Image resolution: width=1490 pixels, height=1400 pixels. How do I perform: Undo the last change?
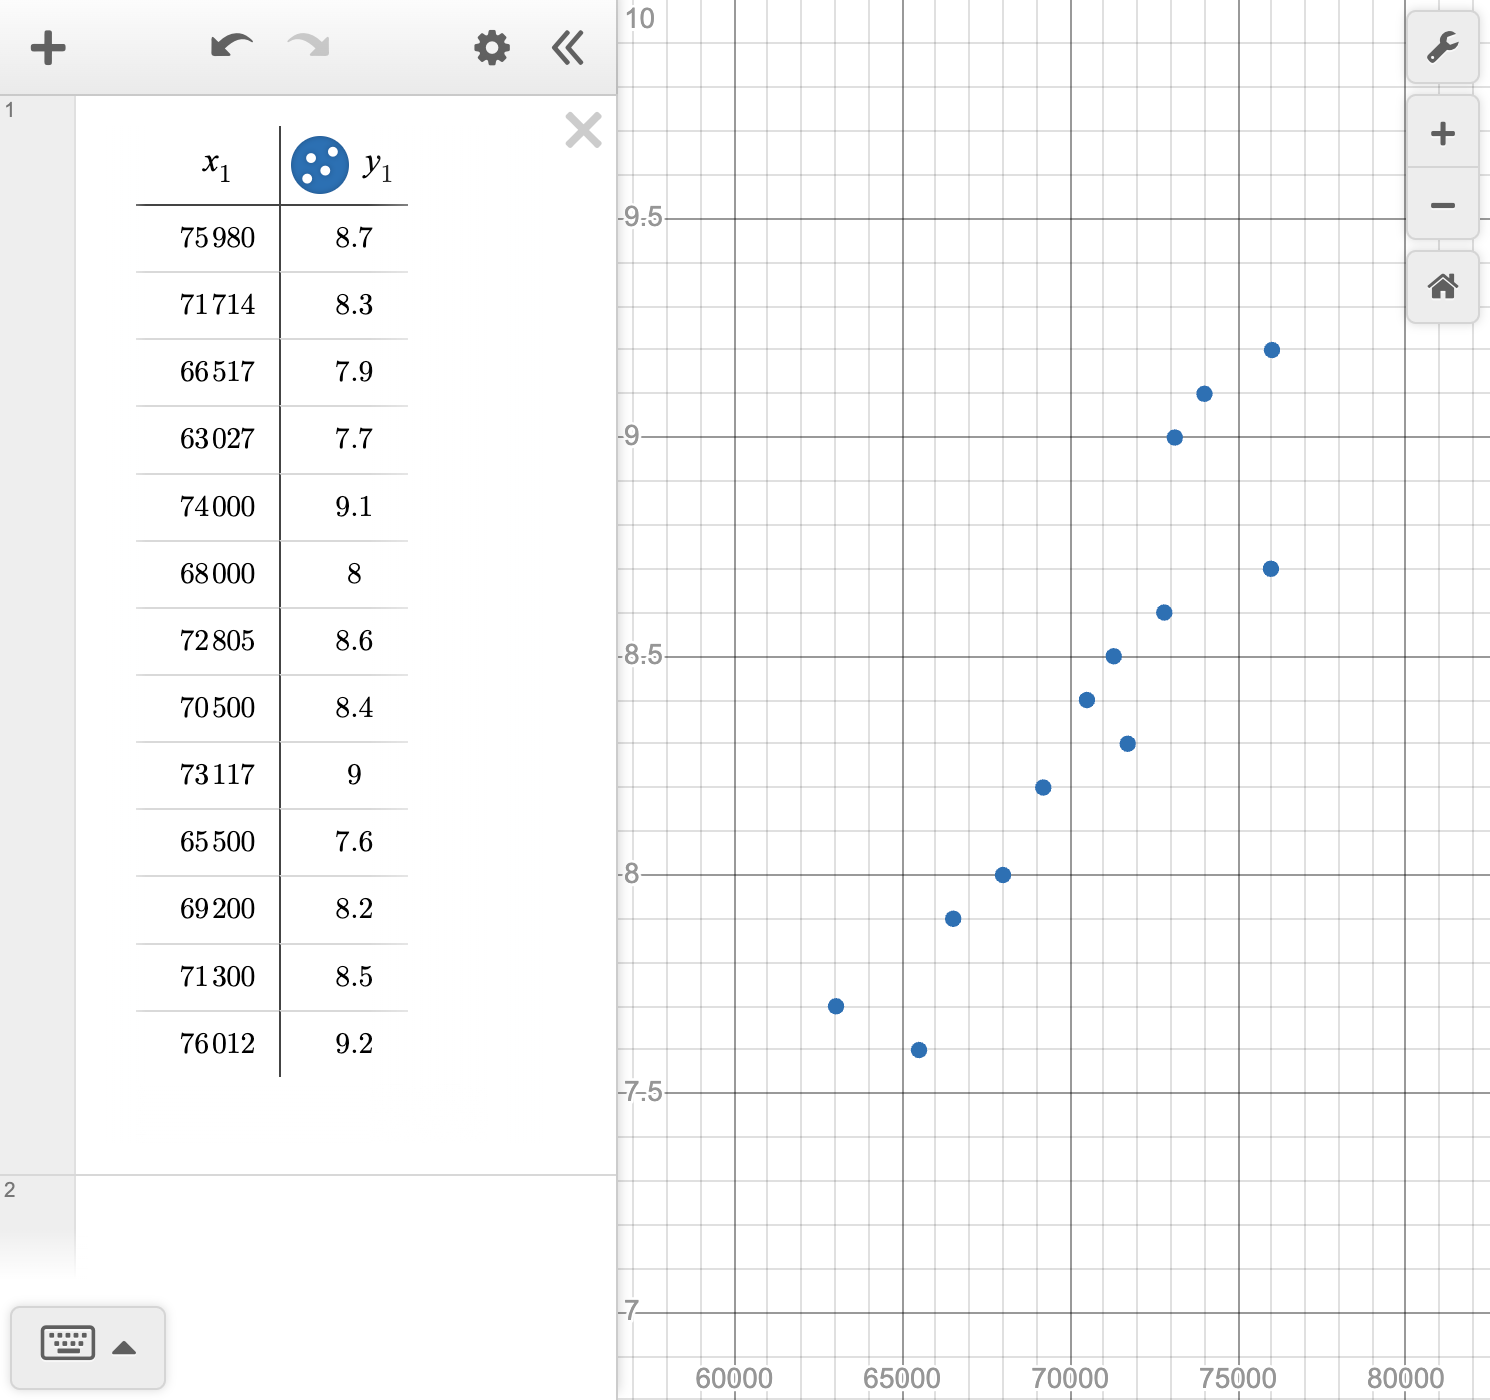pos(229,47)
